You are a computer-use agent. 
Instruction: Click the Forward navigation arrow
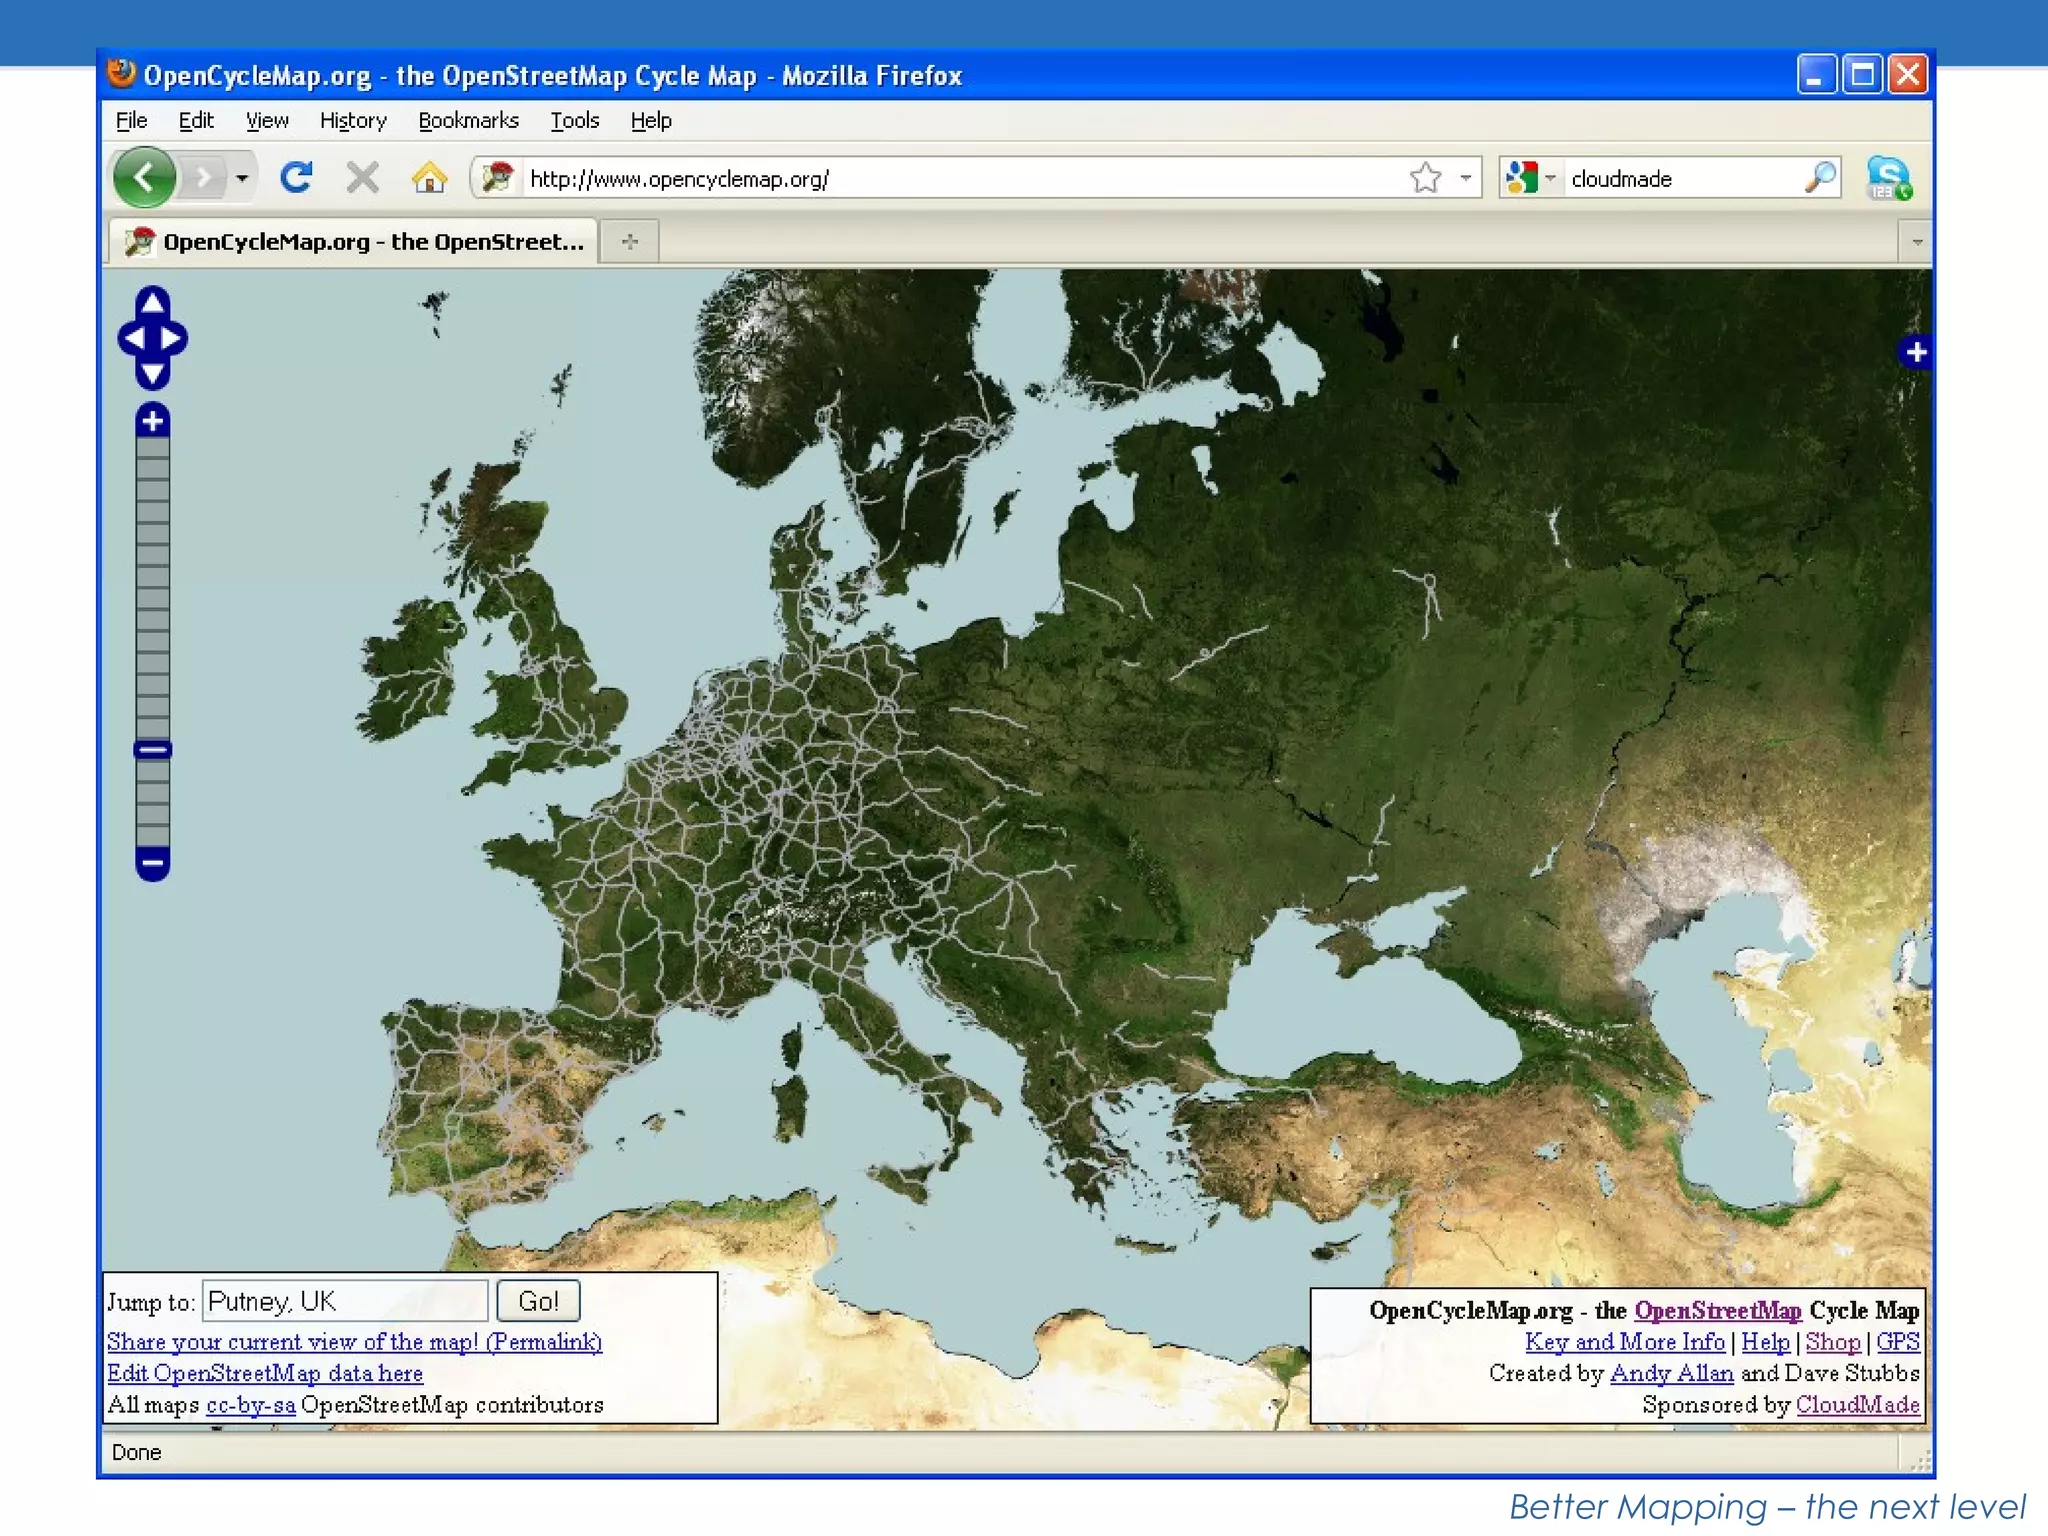pos(203,178)
